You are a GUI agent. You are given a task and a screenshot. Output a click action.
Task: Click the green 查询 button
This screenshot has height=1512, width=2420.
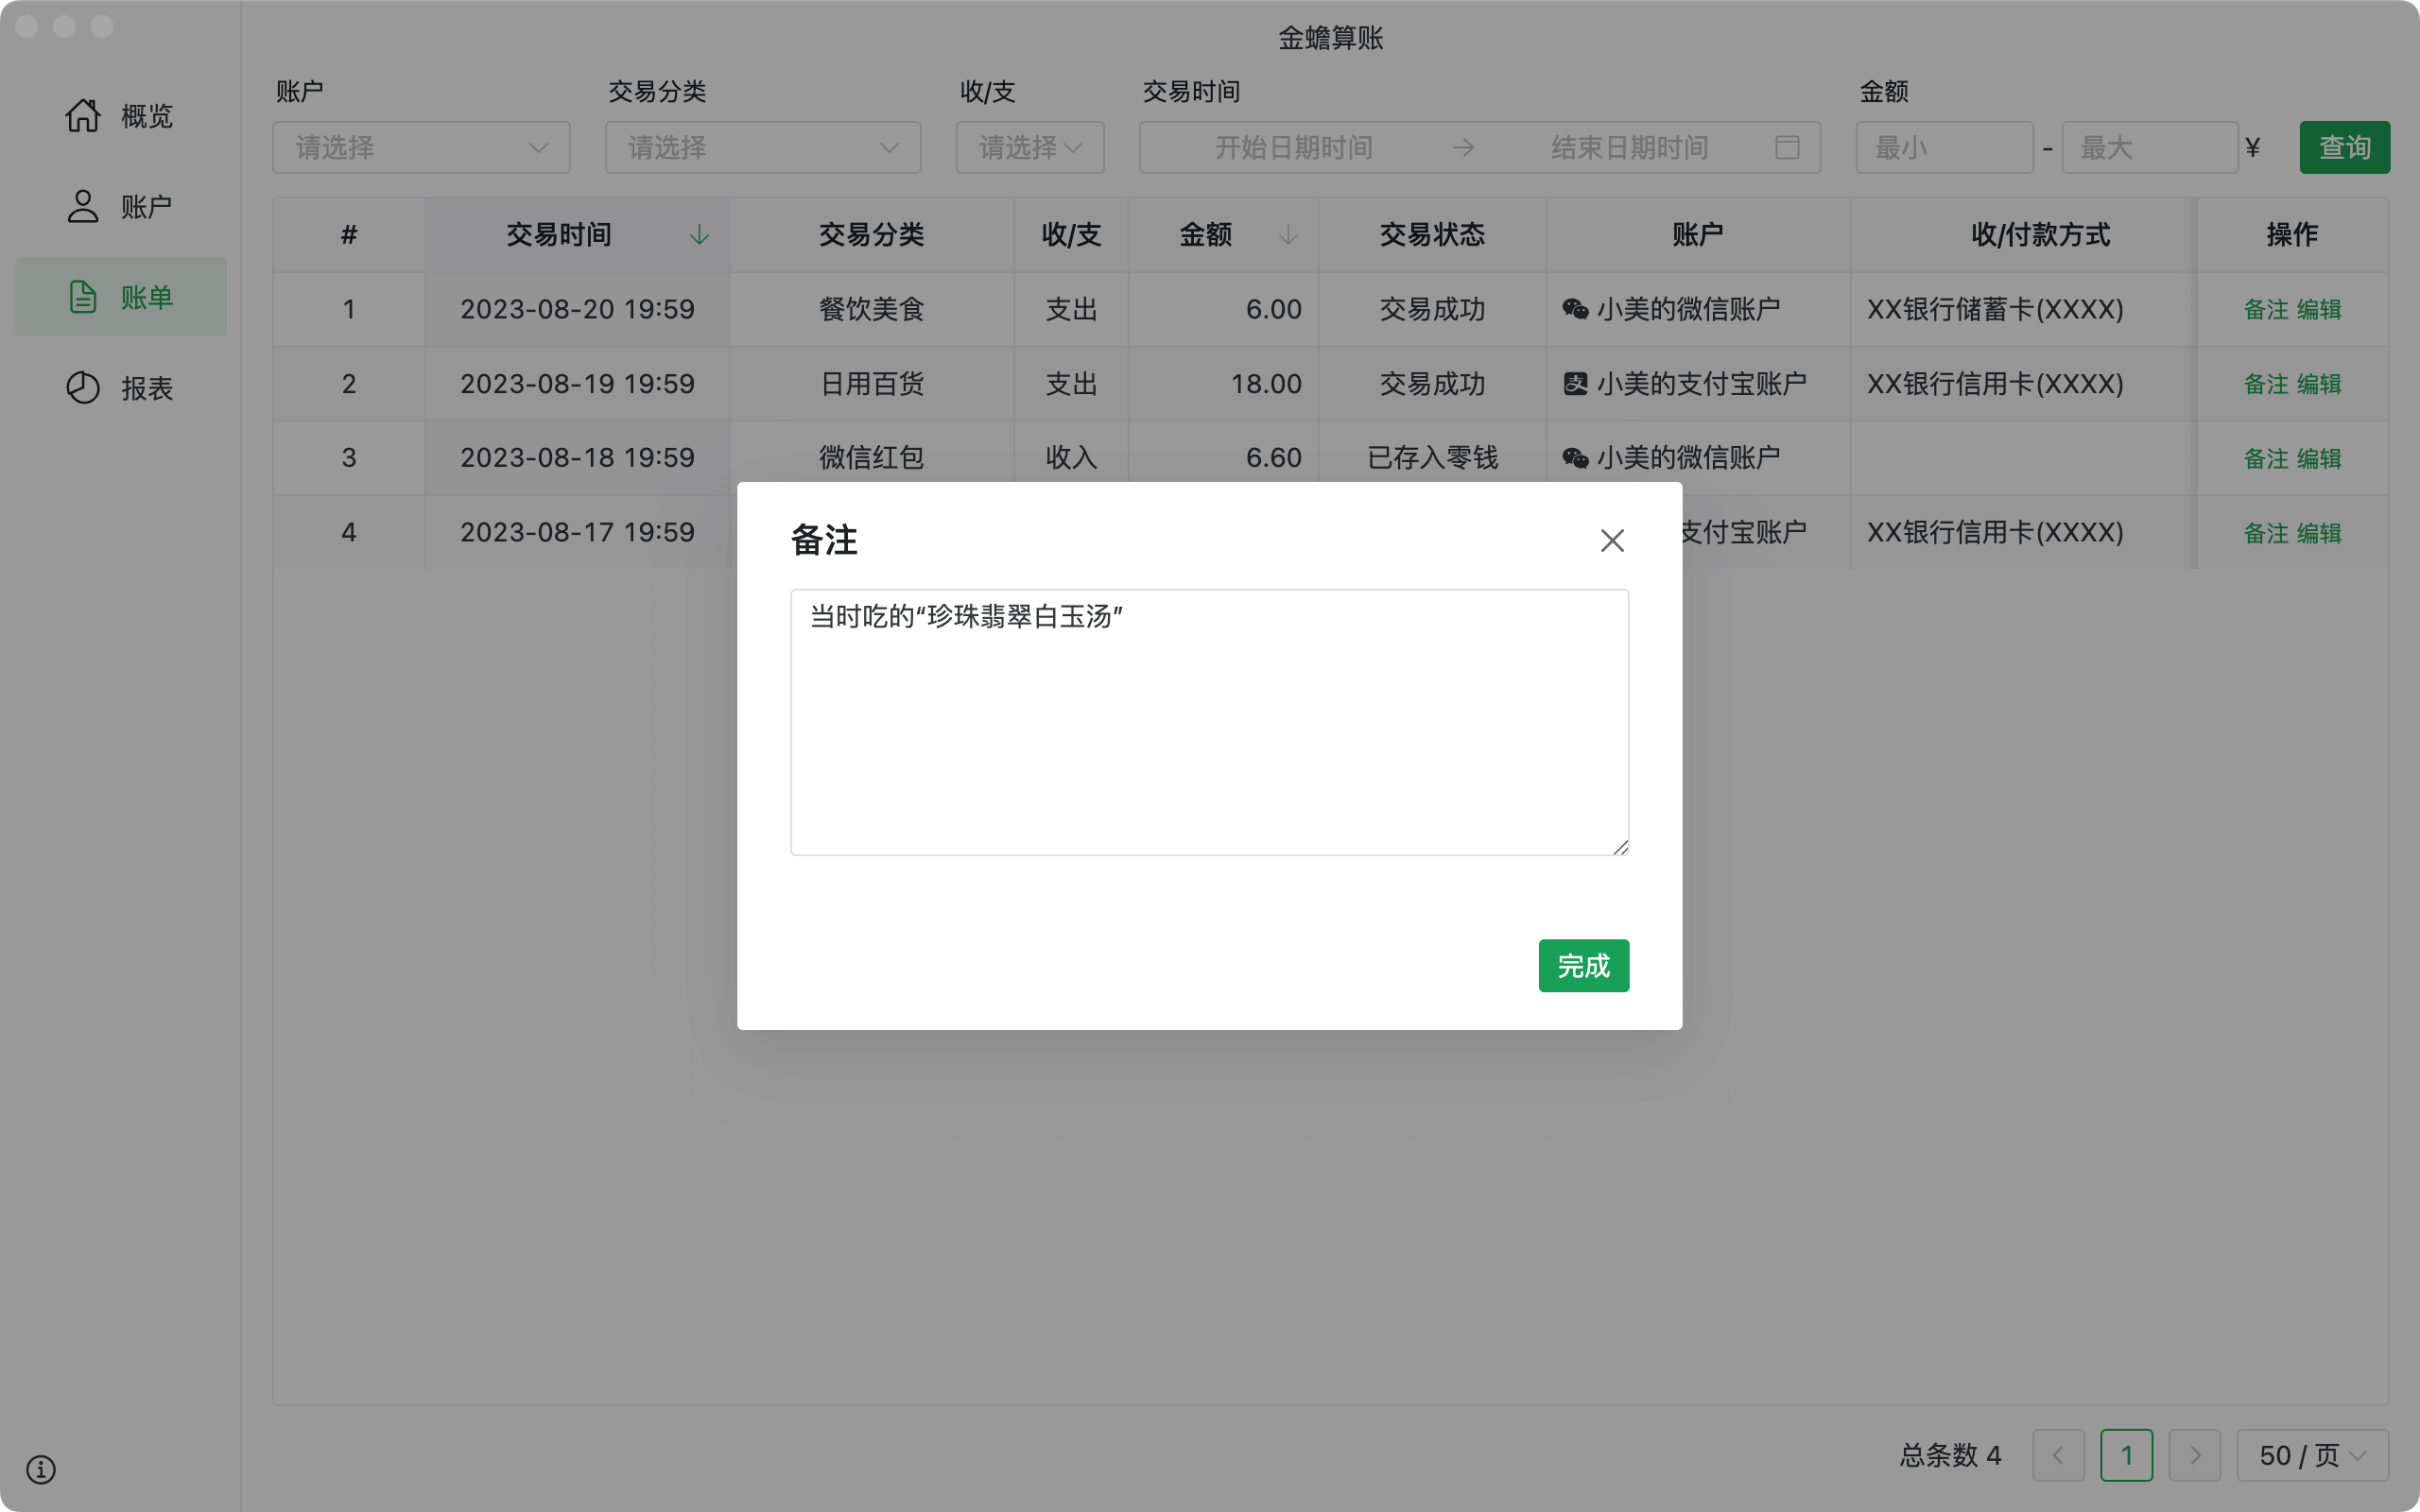coord(2343,148)
